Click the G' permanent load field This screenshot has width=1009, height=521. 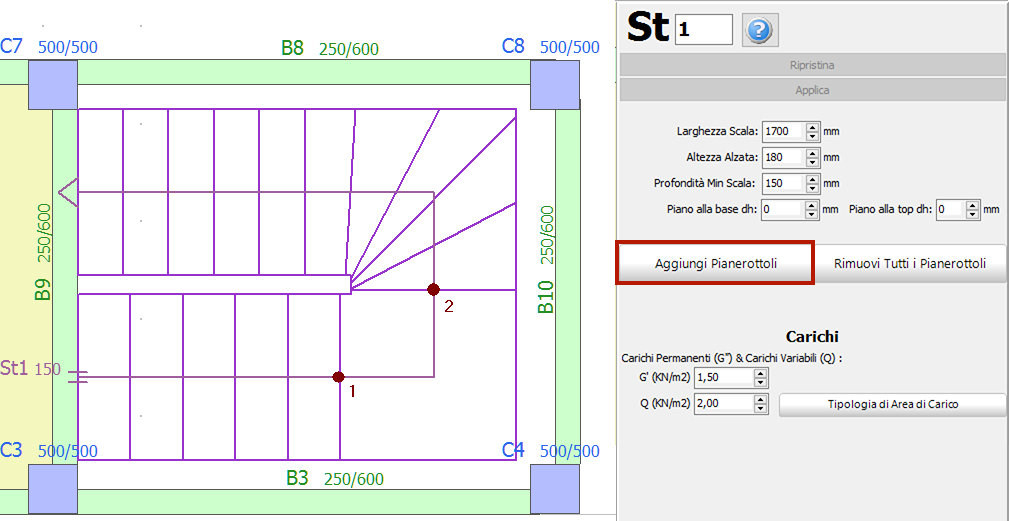point(722,377)
